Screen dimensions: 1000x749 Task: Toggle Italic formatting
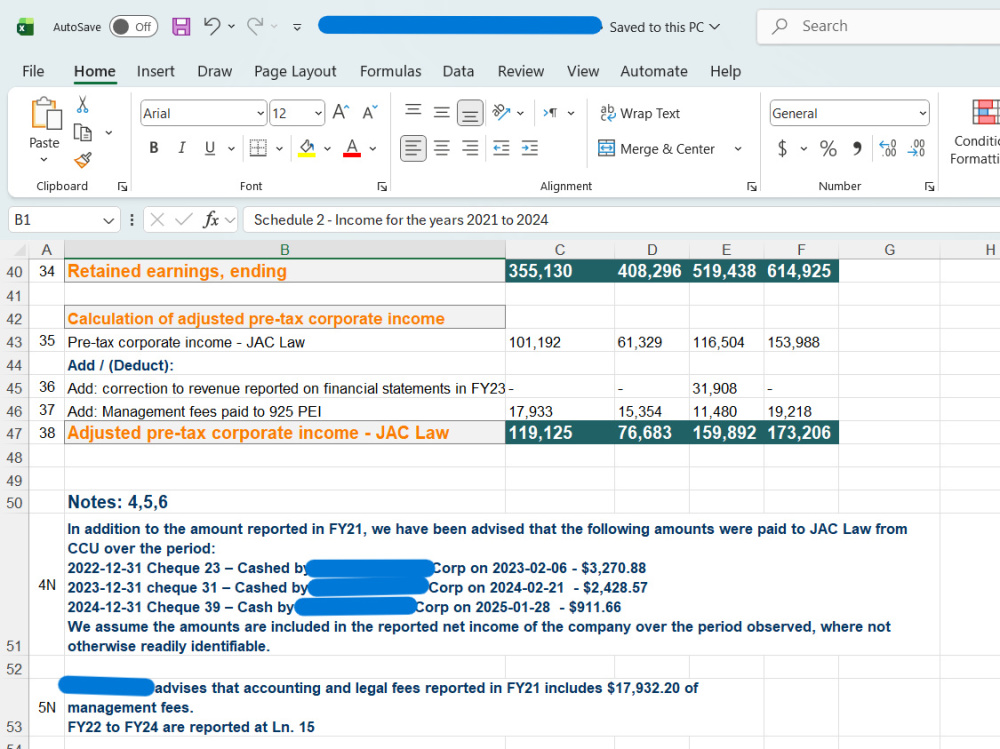coord(182,148)
